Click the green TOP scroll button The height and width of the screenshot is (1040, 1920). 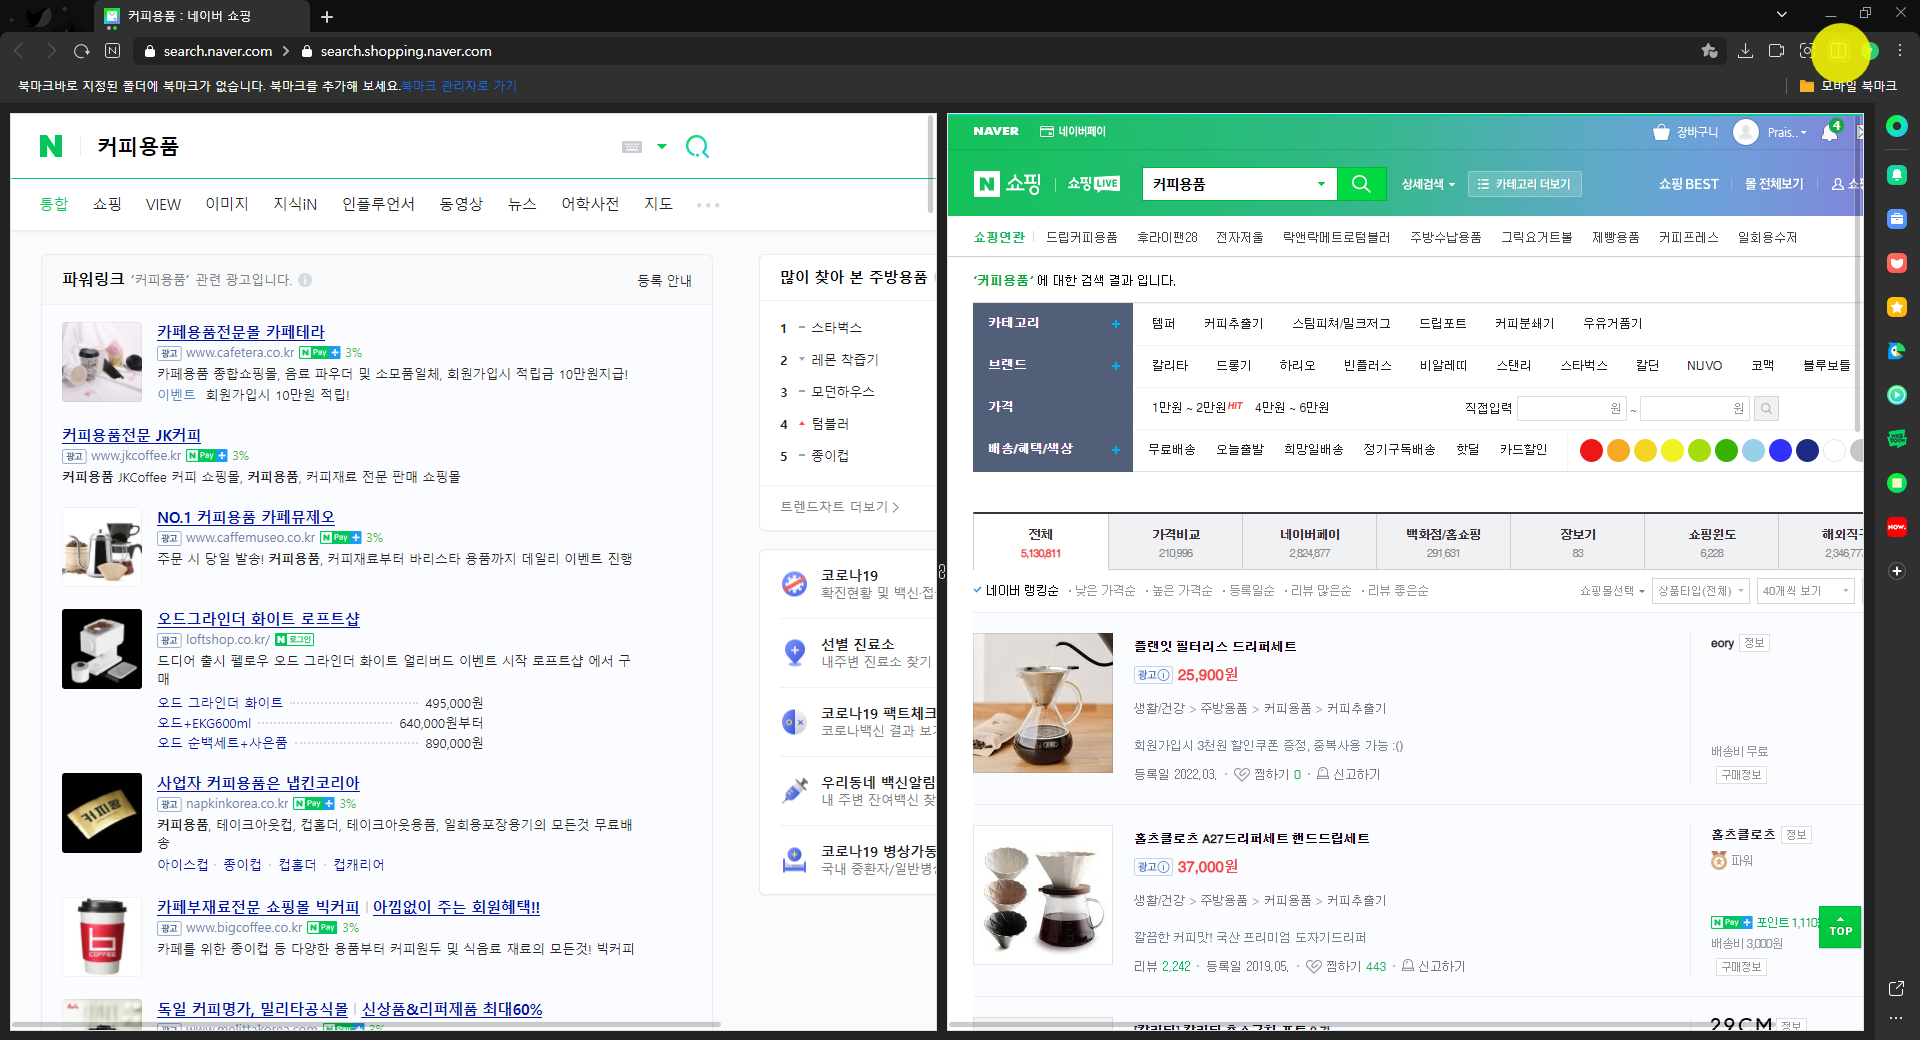(1840, 927)
